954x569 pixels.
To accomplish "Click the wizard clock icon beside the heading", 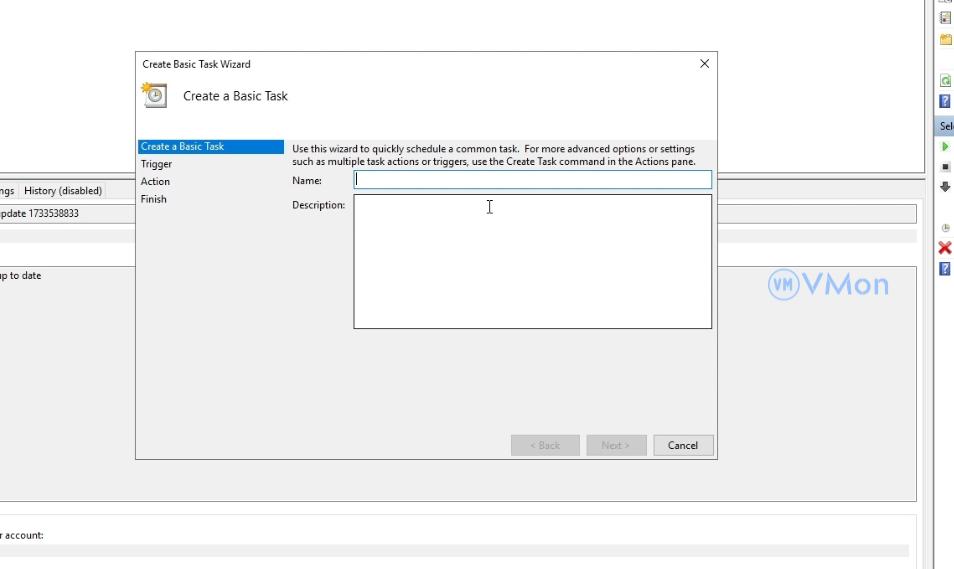I will [155, 95].
